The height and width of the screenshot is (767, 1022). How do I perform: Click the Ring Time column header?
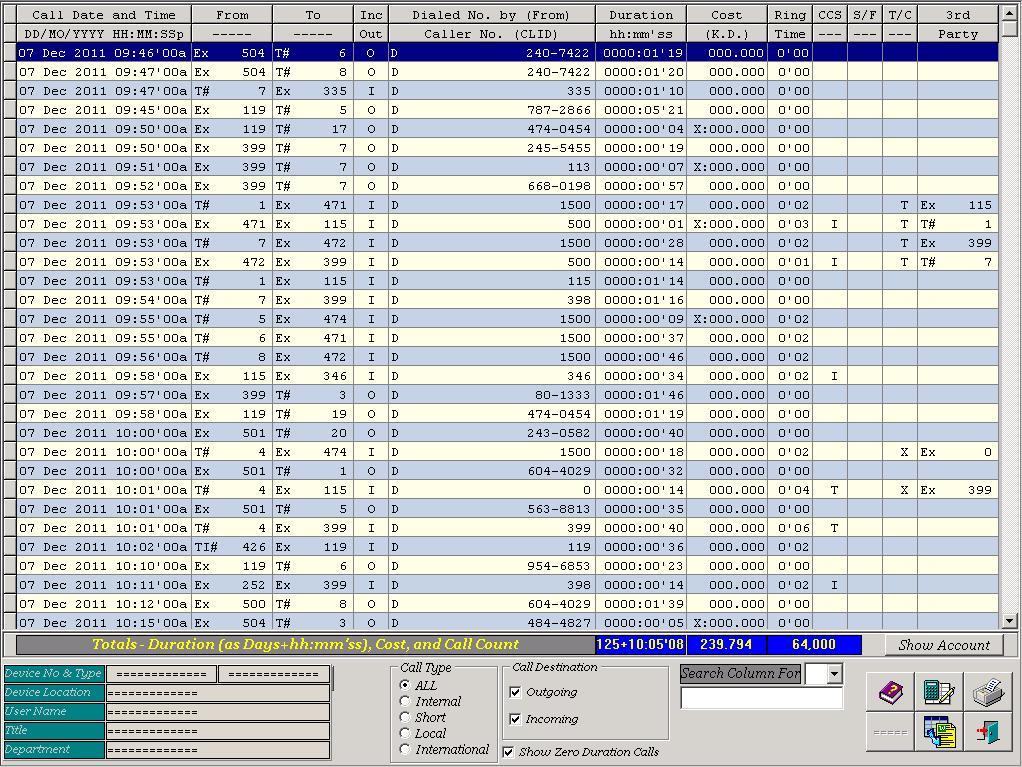[789, 24]
